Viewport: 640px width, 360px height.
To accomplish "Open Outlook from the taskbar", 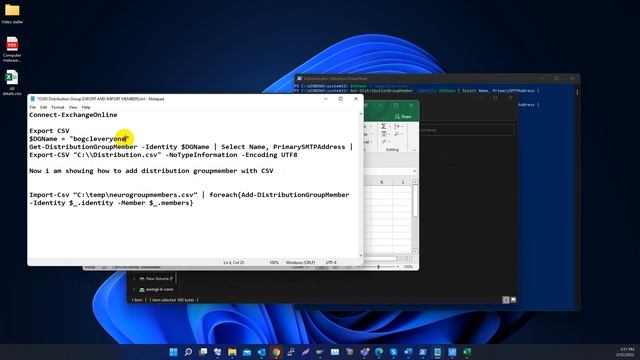I will coord(262,352).
